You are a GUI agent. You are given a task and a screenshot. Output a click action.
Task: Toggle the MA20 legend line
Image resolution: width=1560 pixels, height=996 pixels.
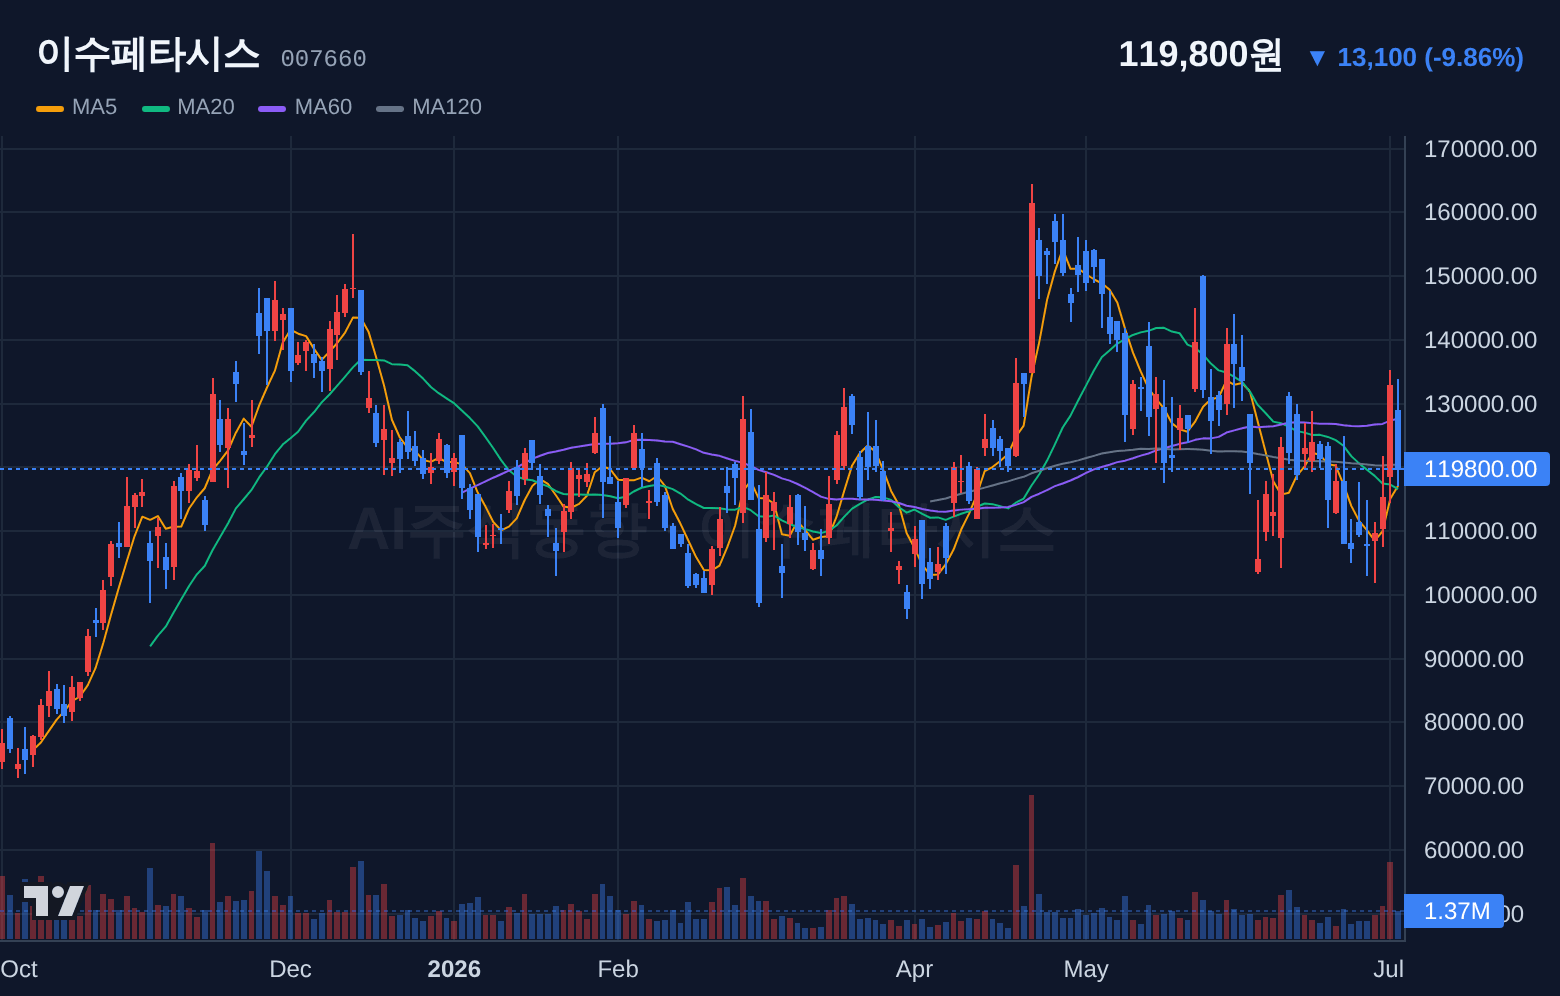(x=188, y=107)
